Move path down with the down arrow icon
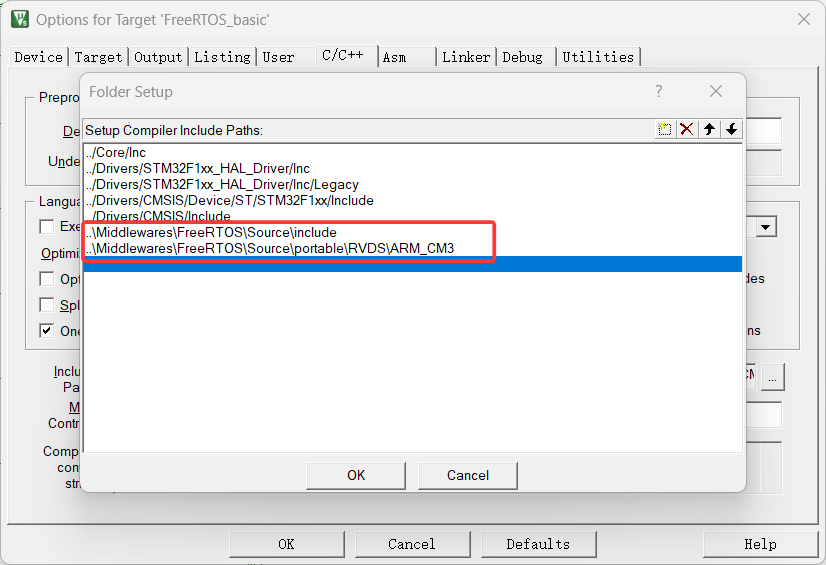Screen dimensions: 826x565 [731, 129]
